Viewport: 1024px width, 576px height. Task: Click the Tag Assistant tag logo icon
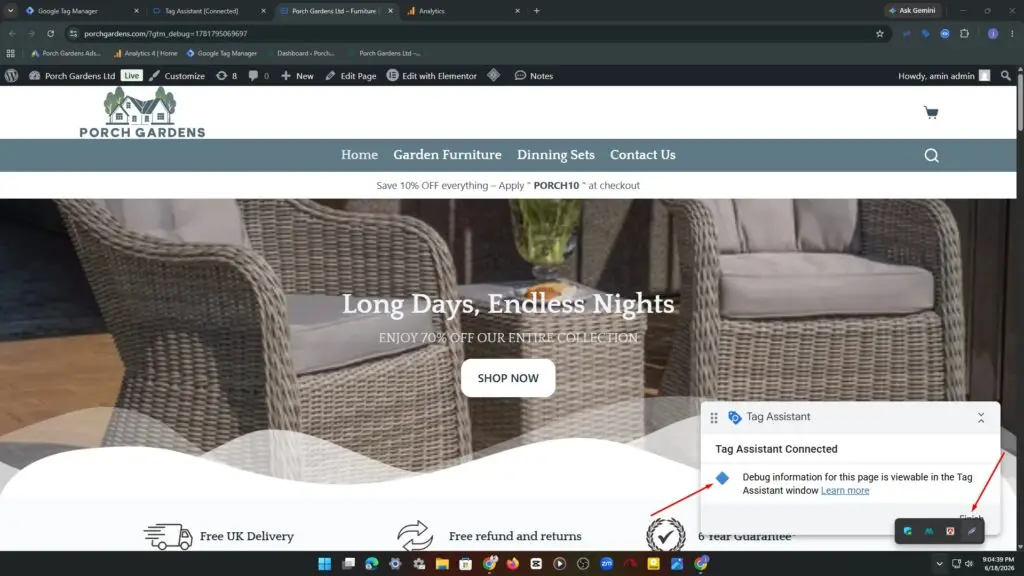735,417
